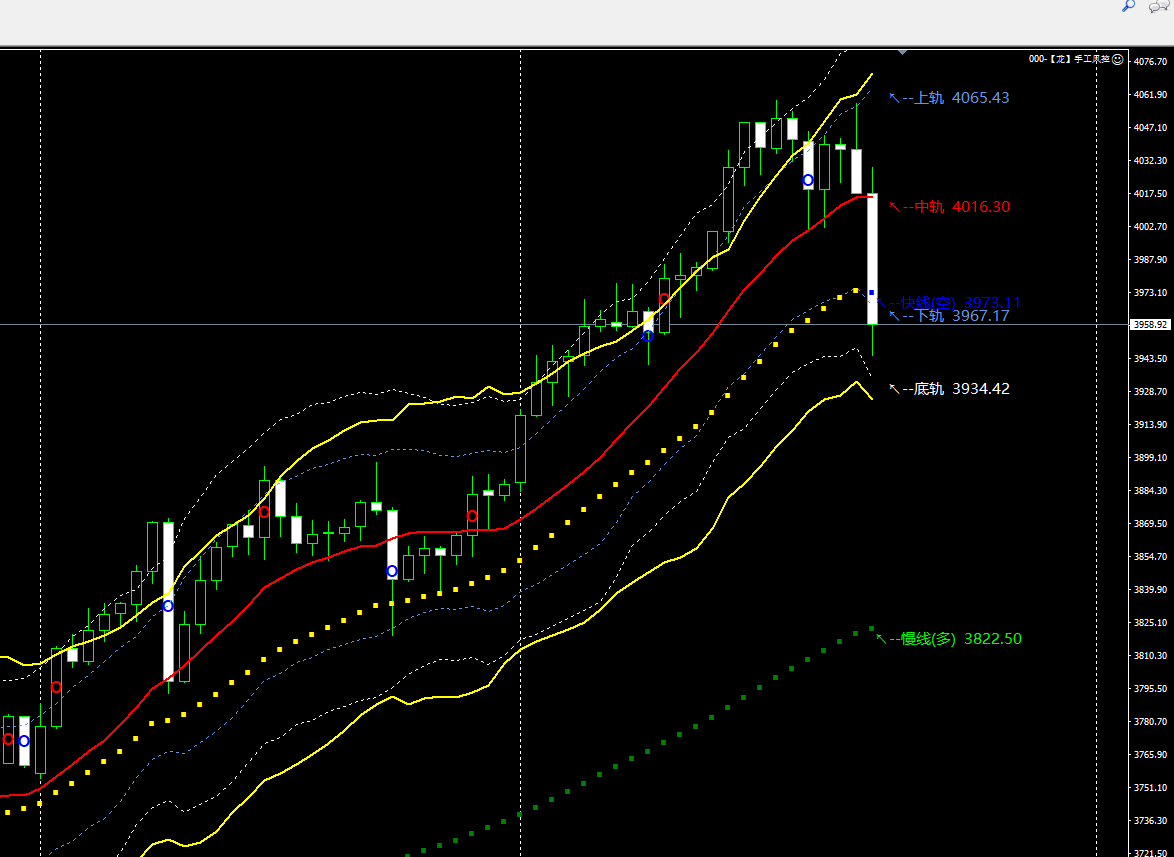The width and height of the screenshot is (1174, 857).
Task: Click the small blue square fast-line dot
Action: point(872,292)
